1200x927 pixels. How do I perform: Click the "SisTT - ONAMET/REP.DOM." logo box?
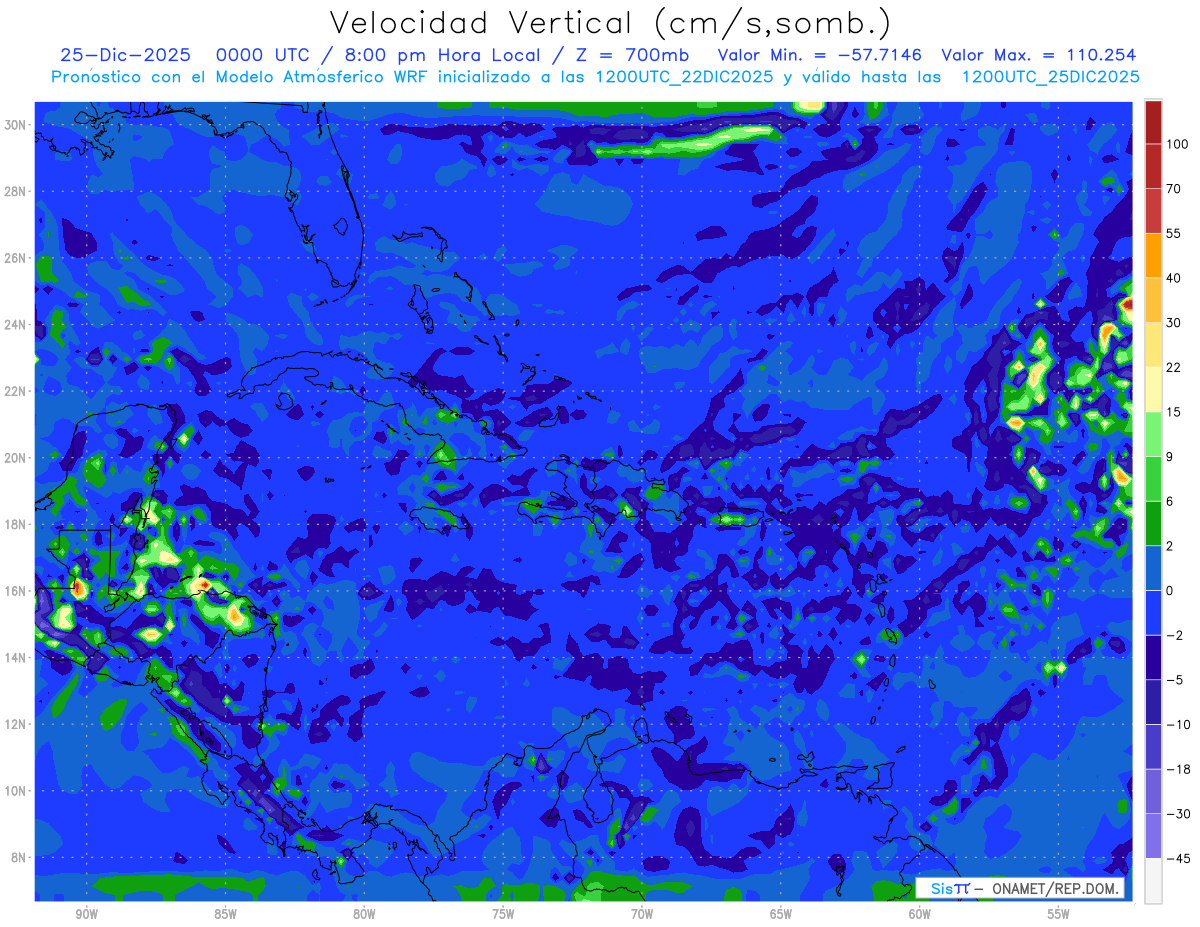pyautogui.click(x=1020, y=888)
